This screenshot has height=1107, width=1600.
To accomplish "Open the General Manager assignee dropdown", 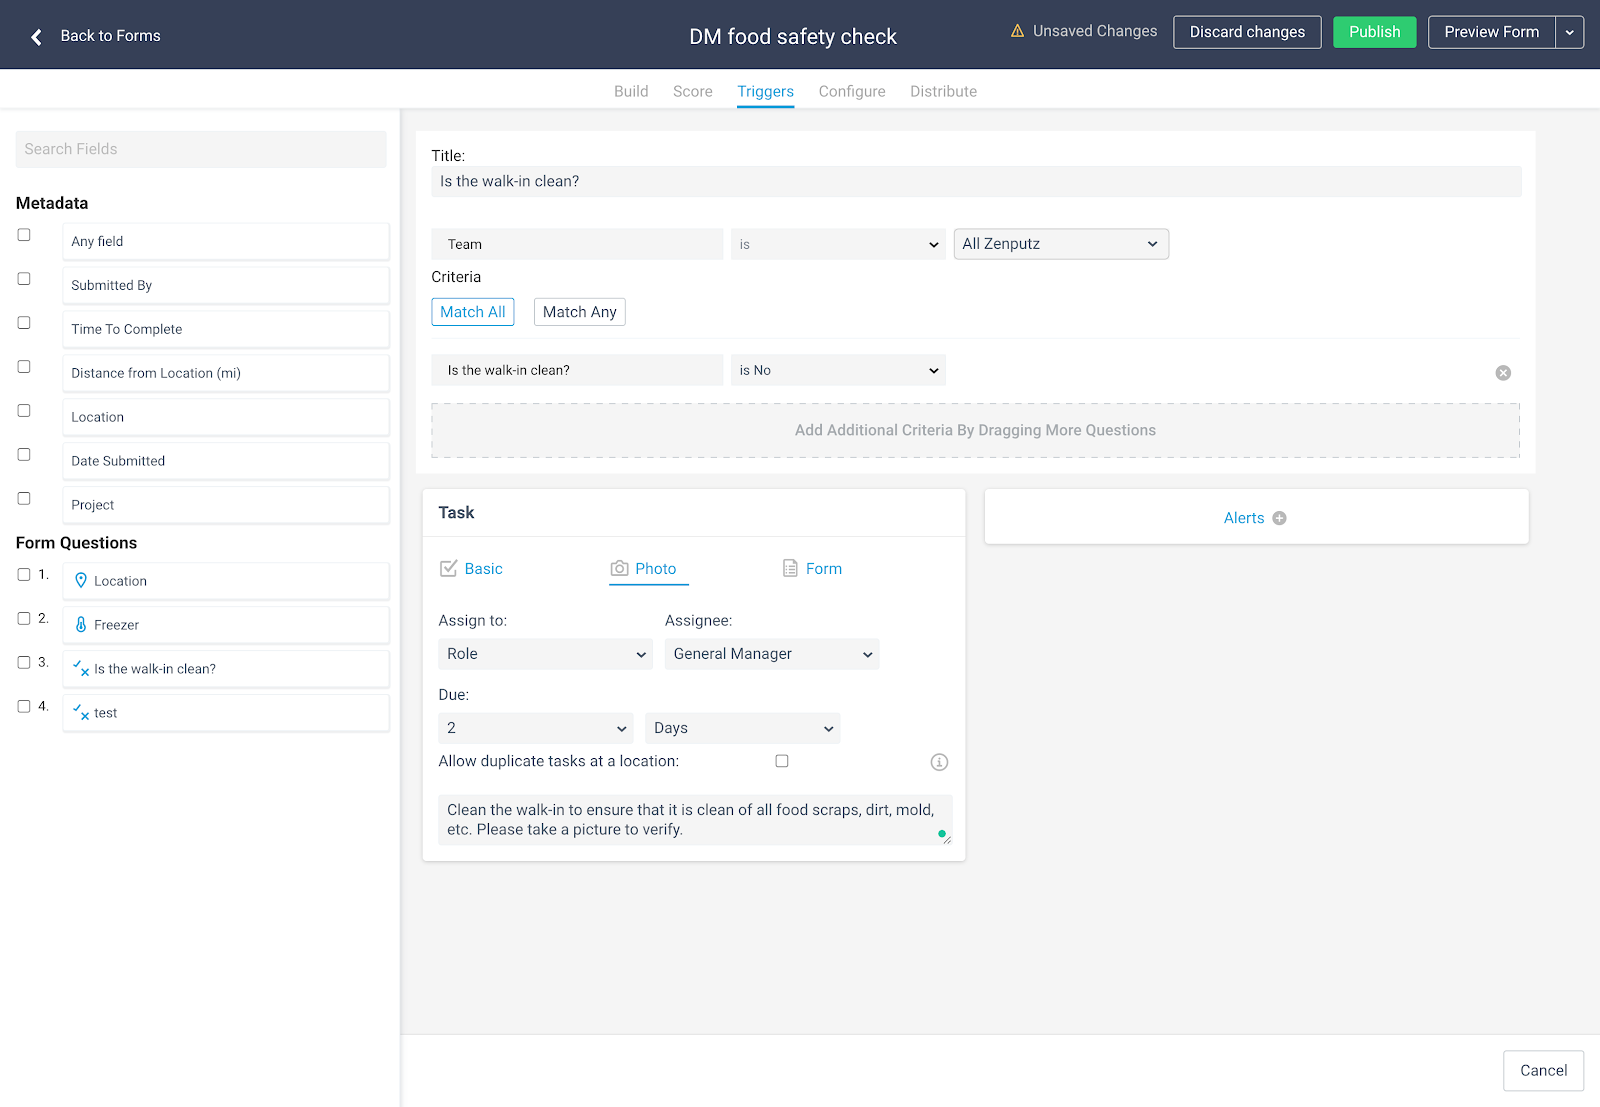I will coord(772,654).
